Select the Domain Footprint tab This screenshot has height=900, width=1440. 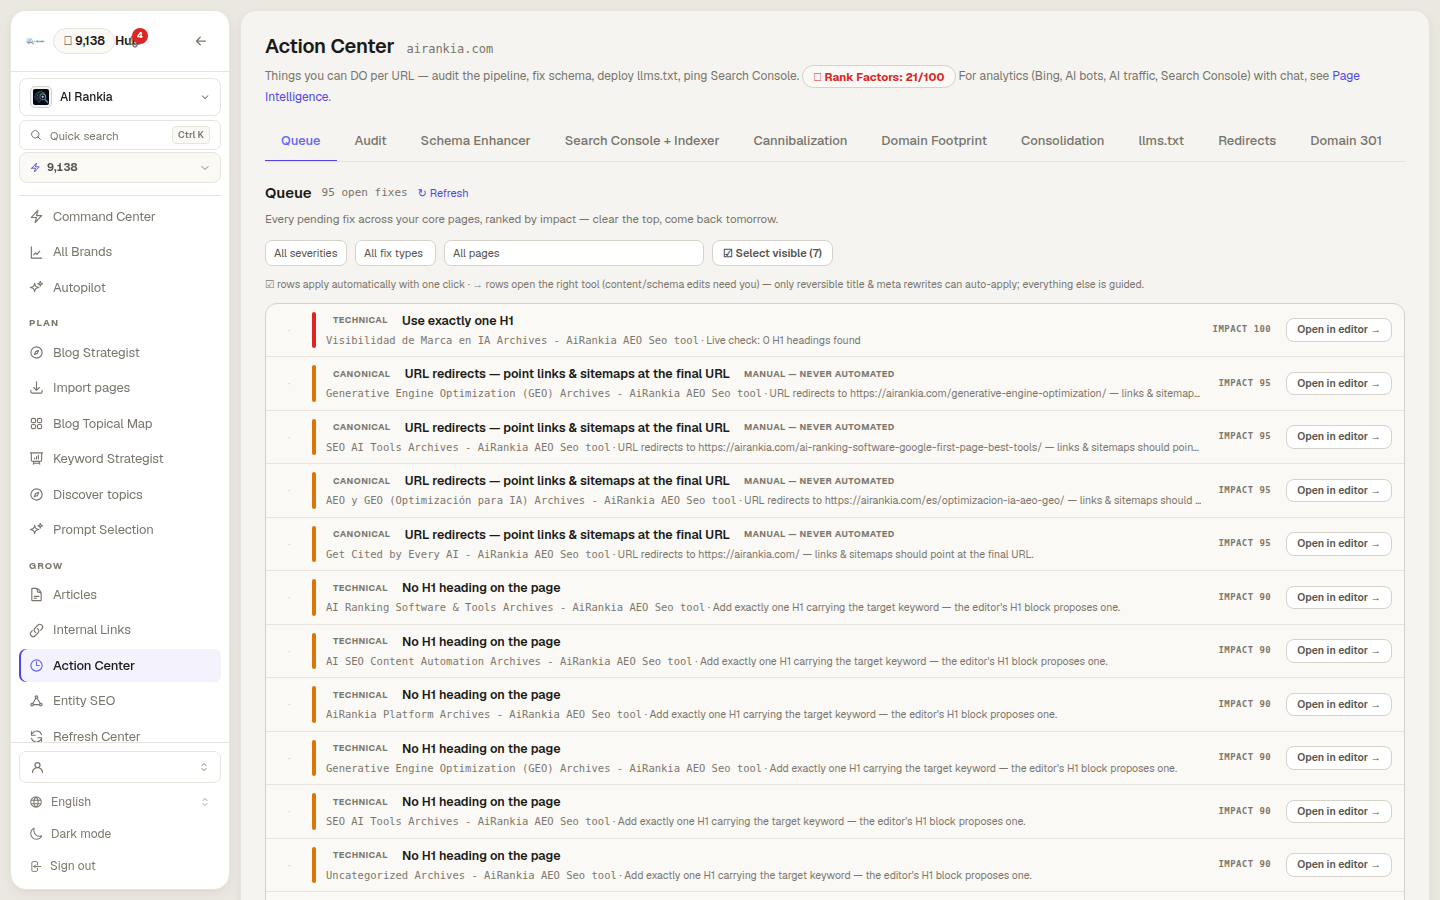point(934,141)
